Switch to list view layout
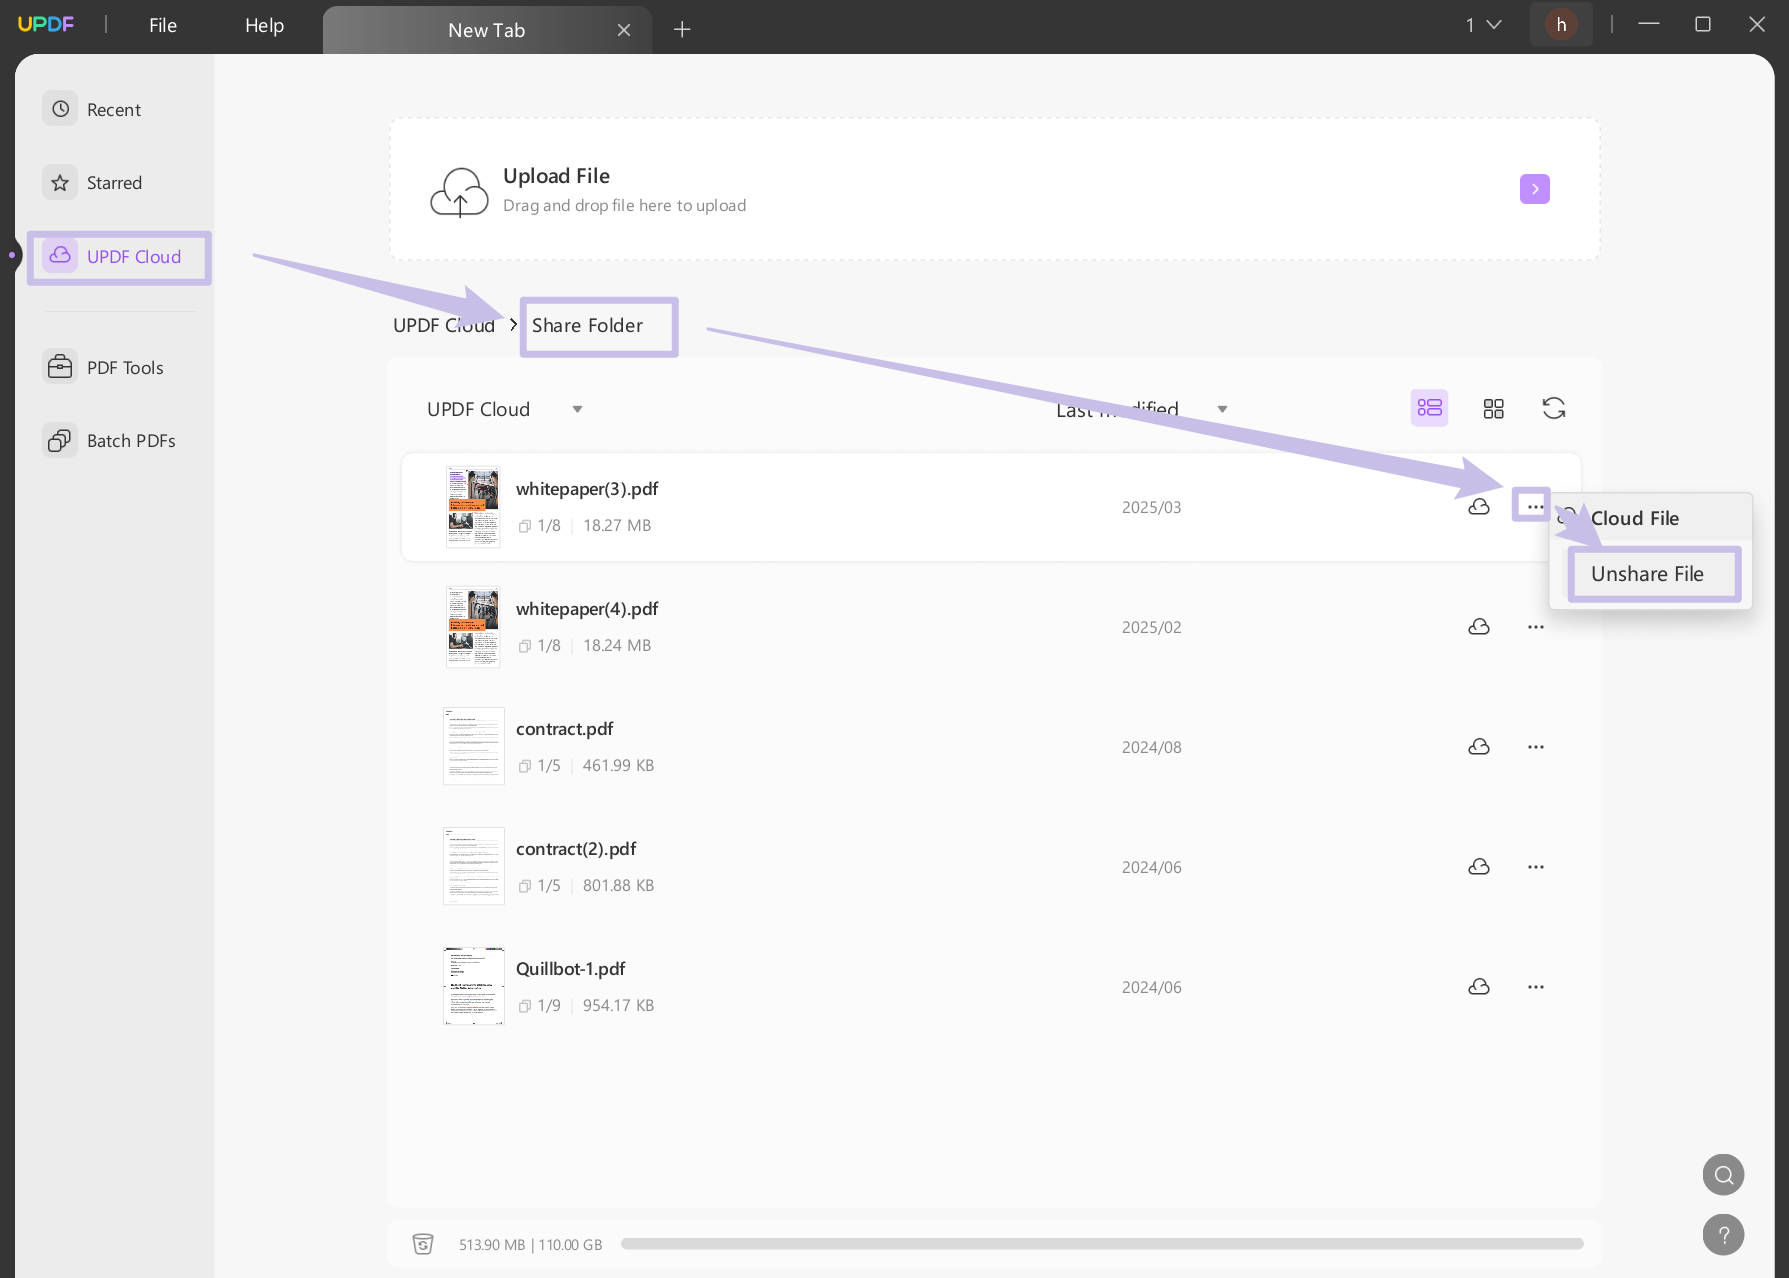 tap(1429, 408)
